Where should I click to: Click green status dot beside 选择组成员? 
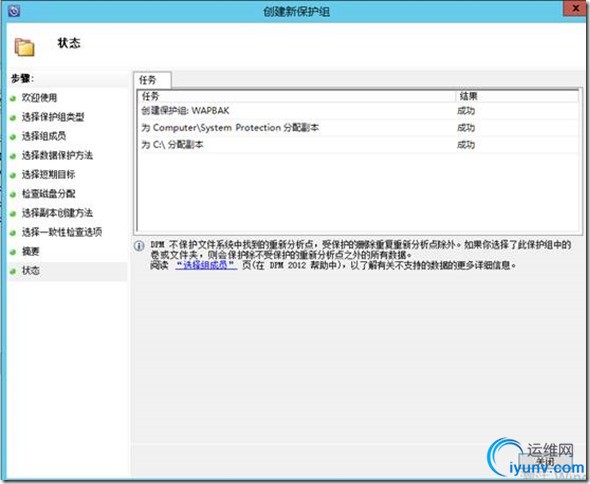coord(13,137)
